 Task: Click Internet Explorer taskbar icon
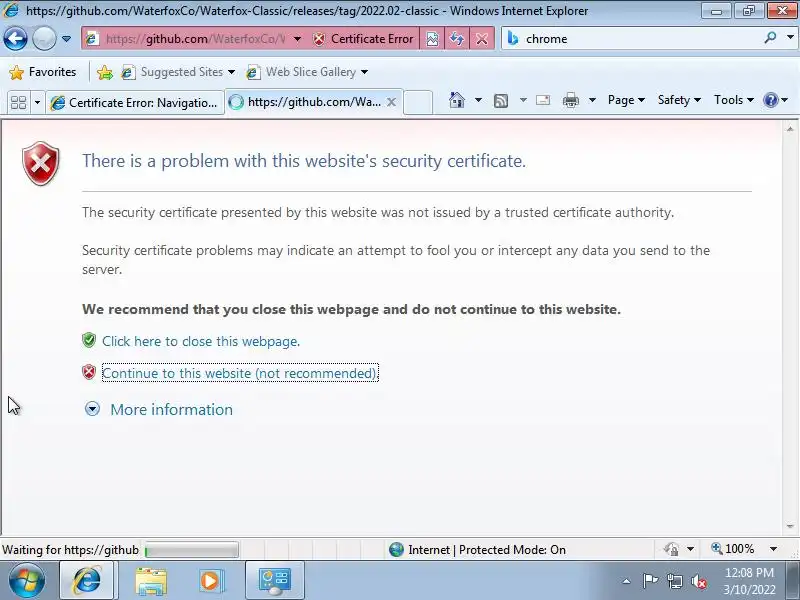[87, 580]
